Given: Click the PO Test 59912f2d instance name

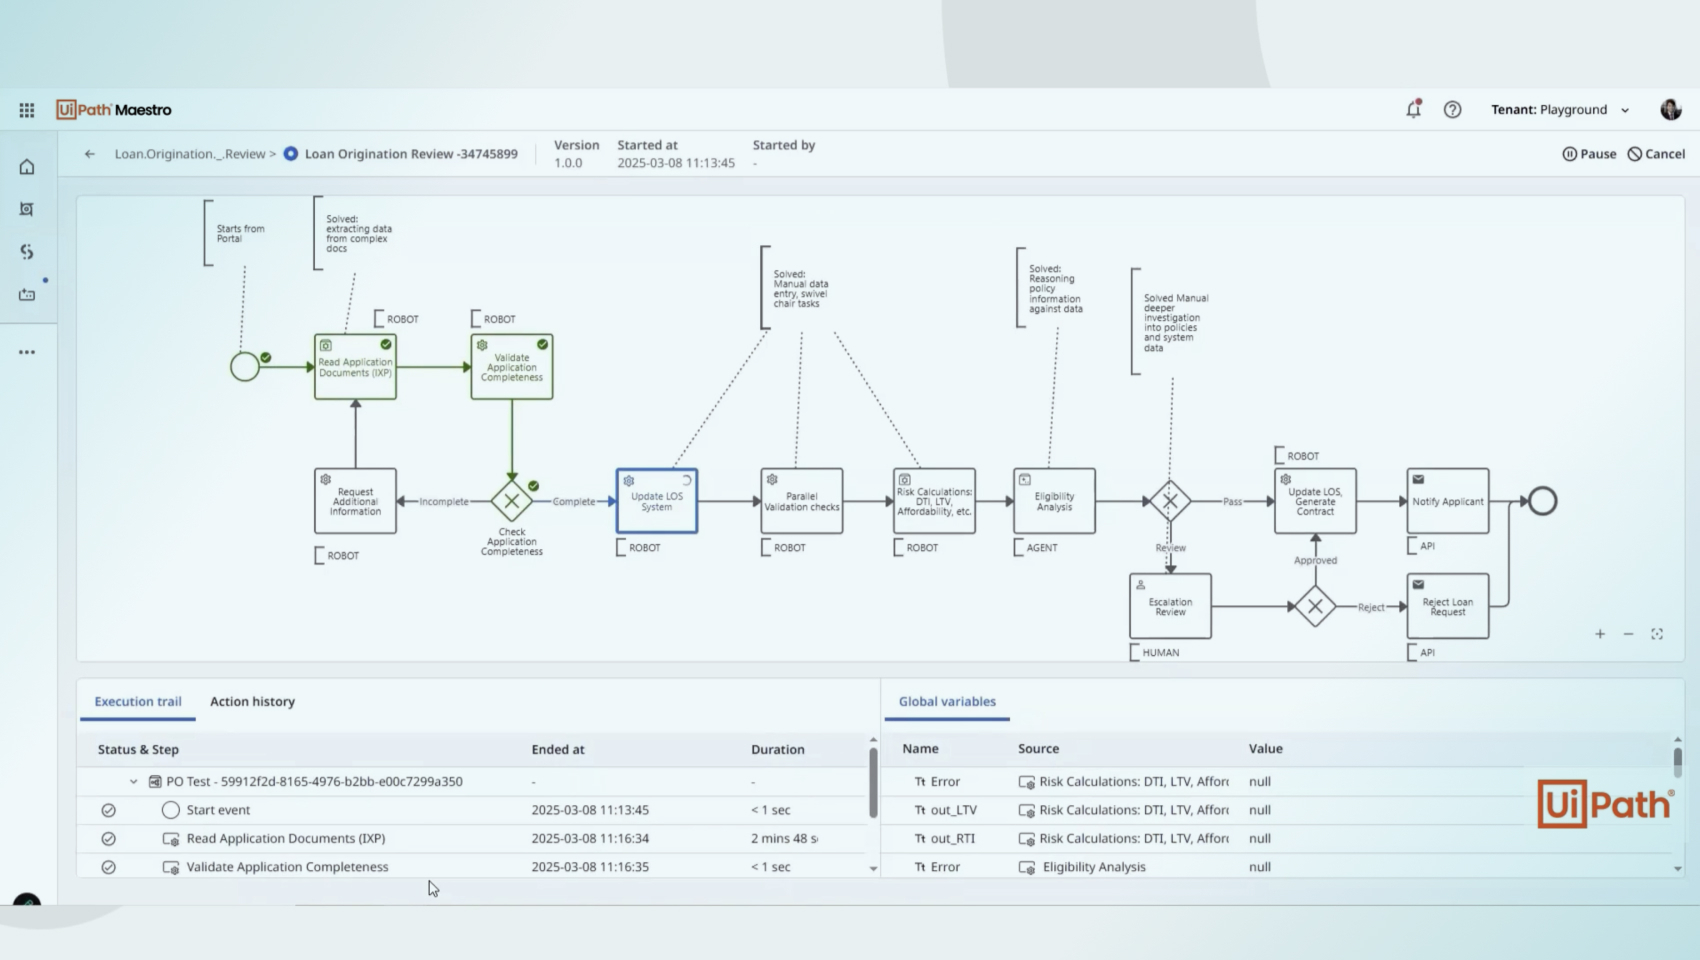Looking at the screenshot, I should [x=314, y=782].
